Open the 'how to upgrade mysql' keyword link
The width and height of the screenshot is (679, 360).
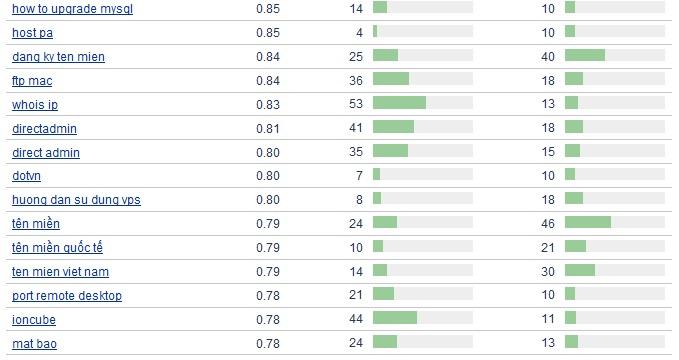click(72, 9)
